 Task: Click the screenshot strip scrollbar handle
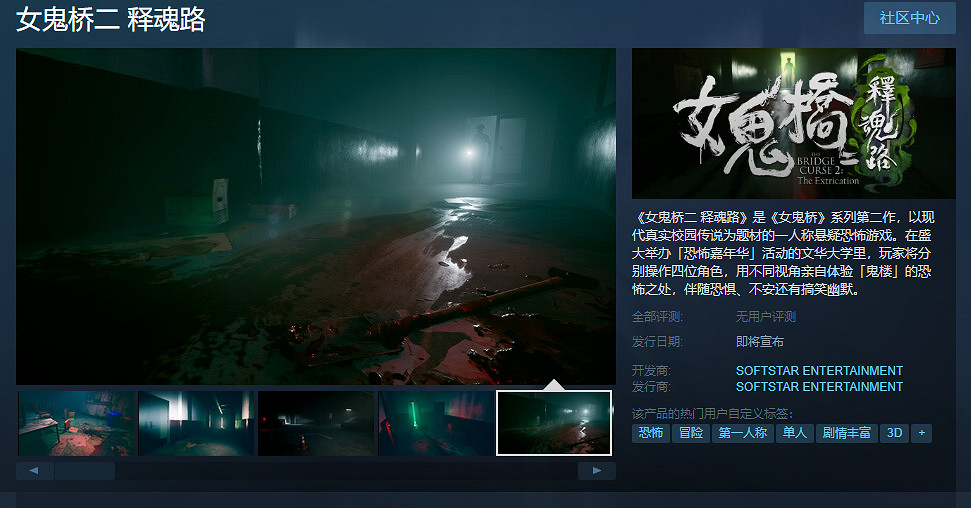click(85, 471)
